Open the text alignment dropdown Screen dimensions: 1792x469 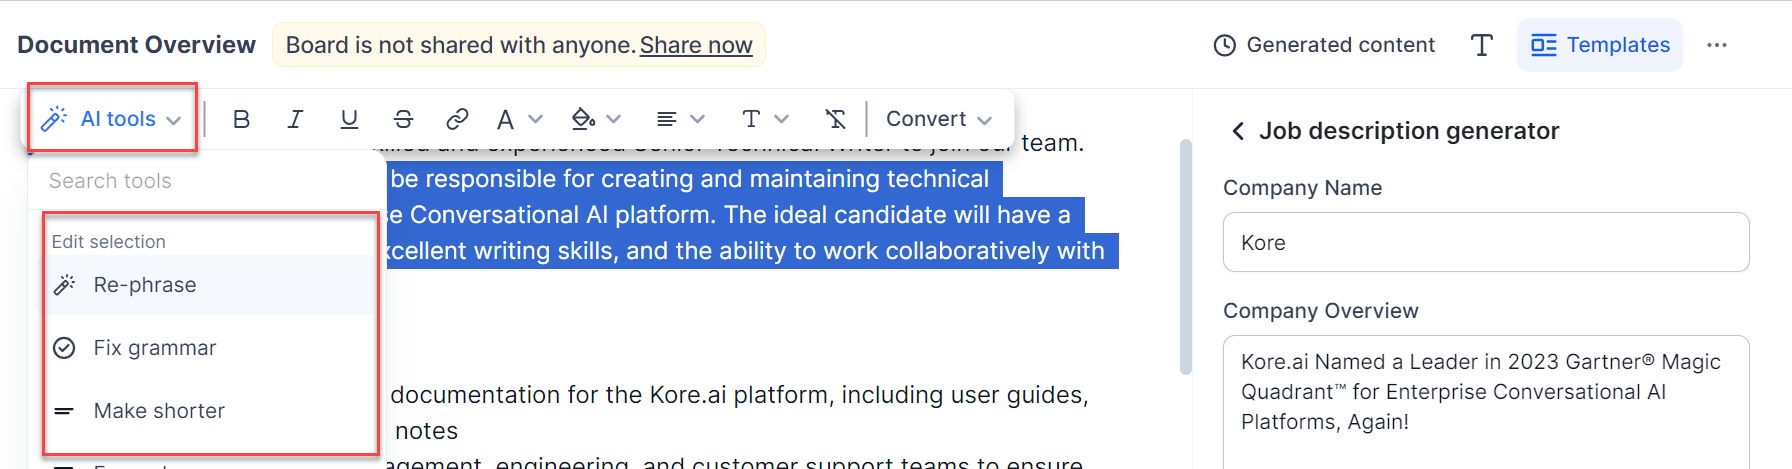pyautogui.click(x=680, y=119)
